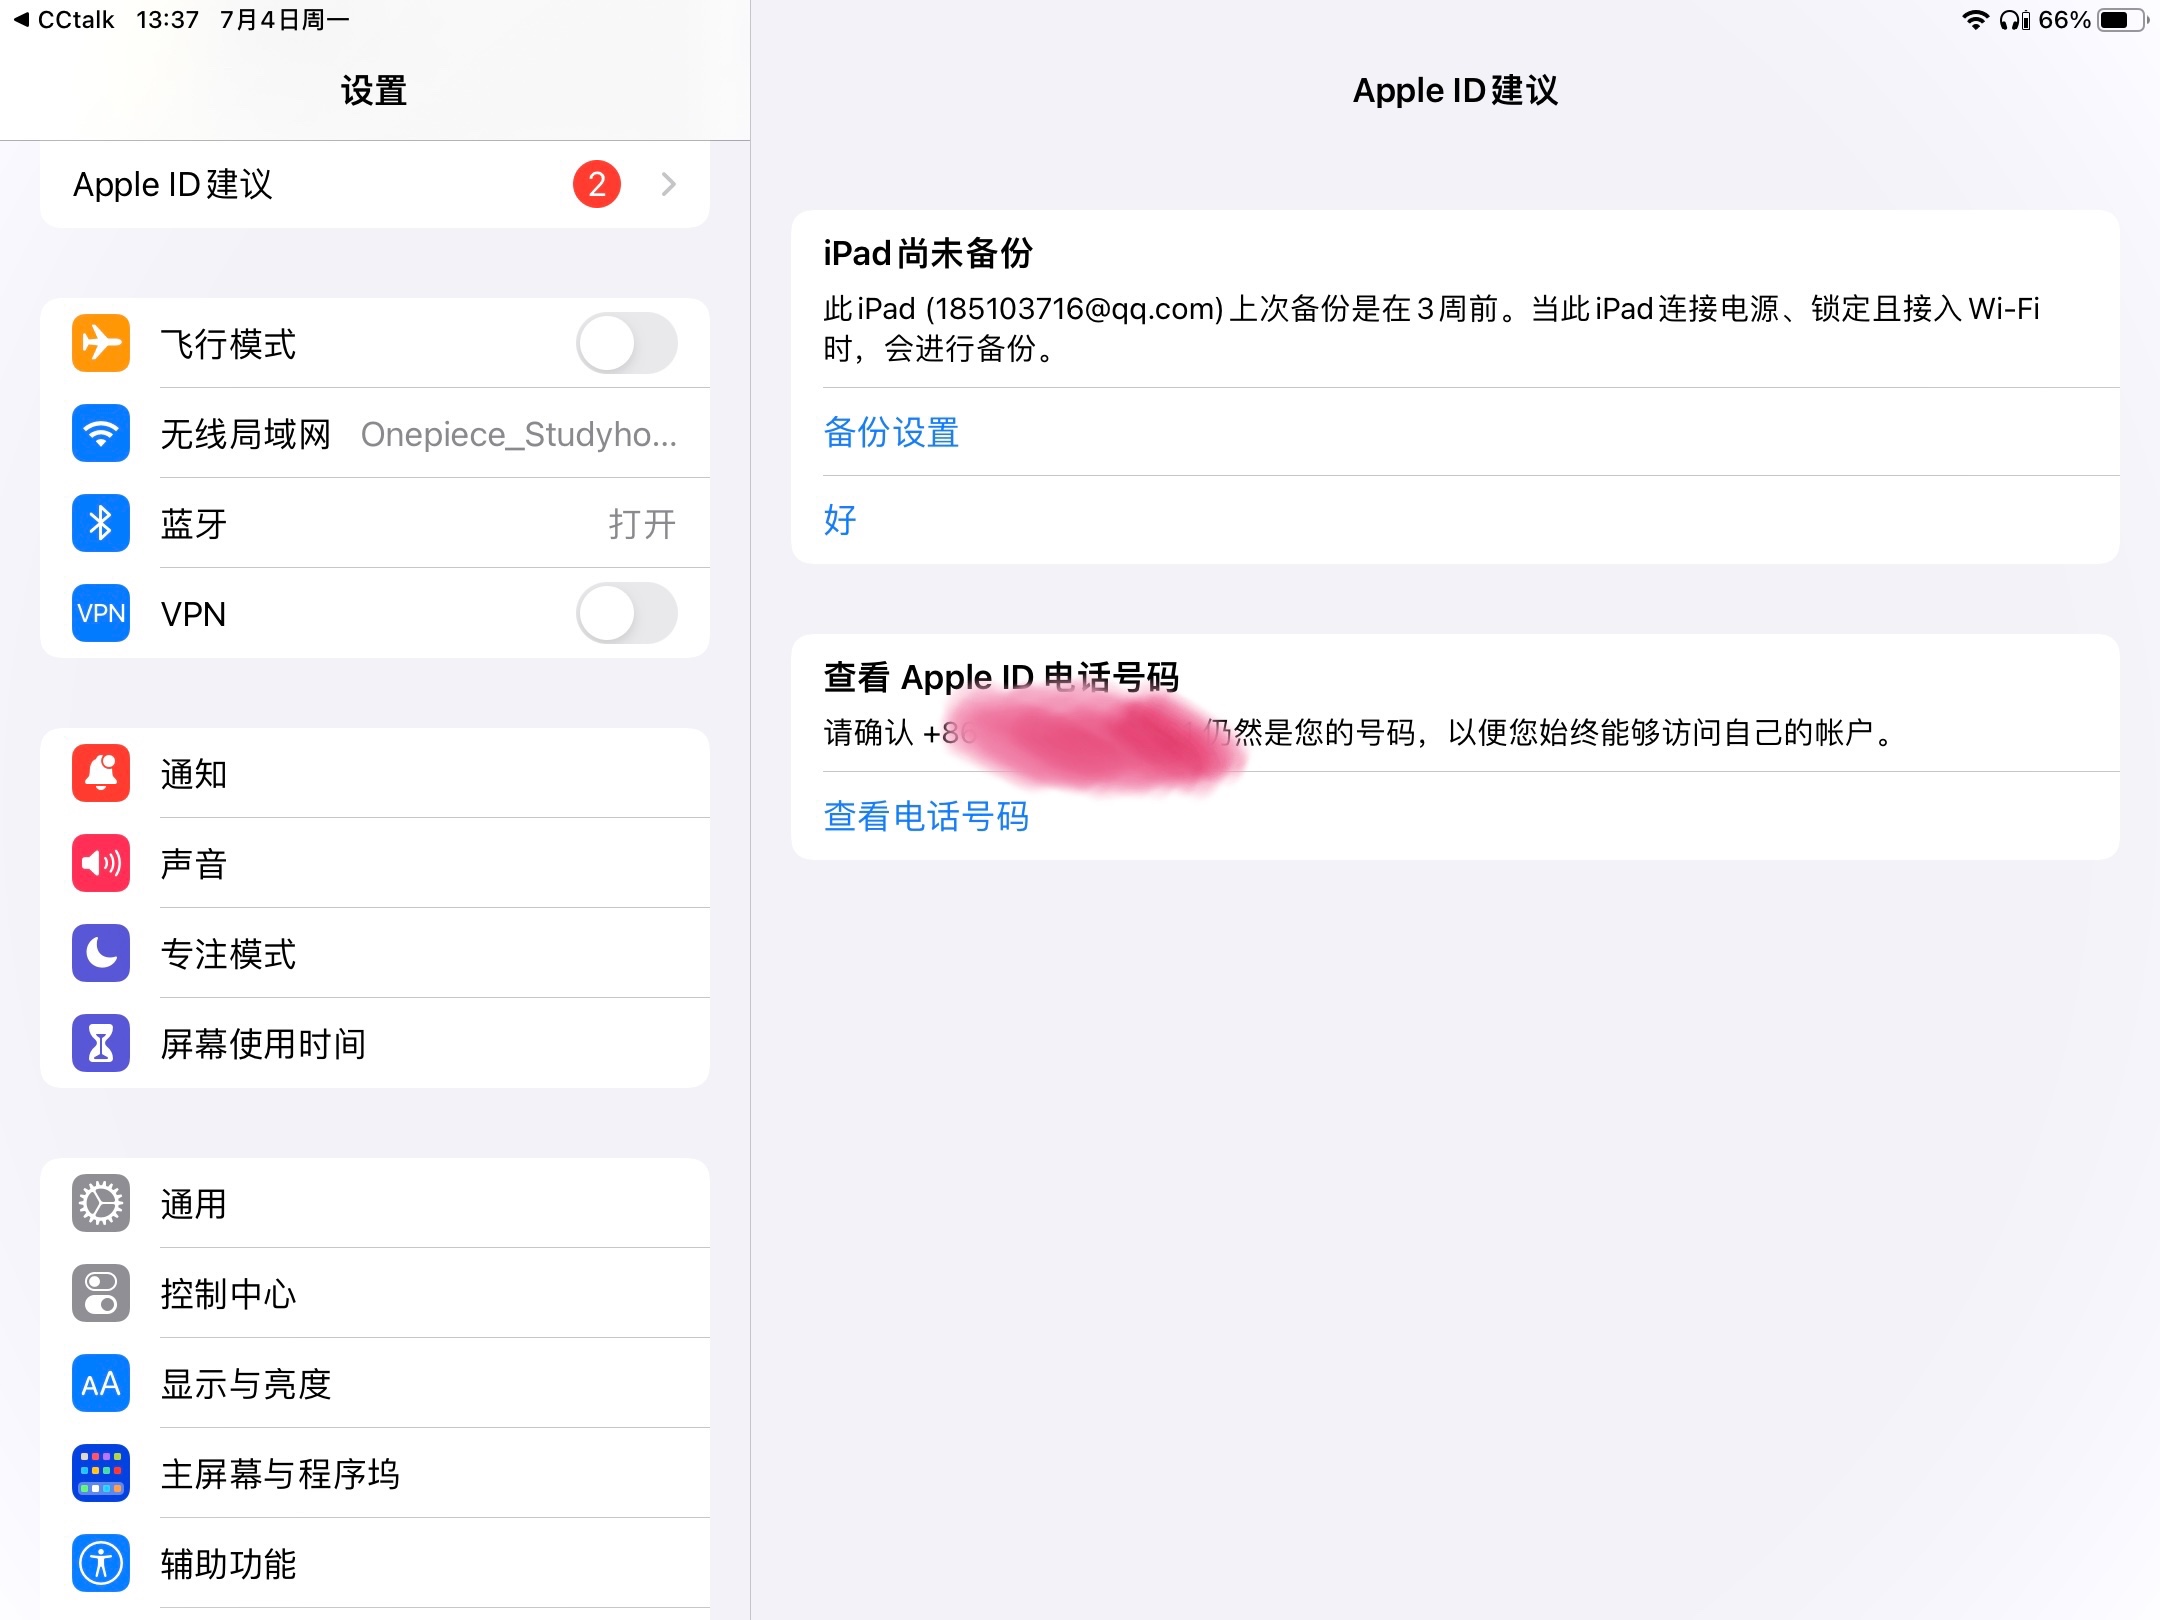This screenshot has height=1620, width=2160.
Task: Expand Apple ID suggestions chevron
Action: point(668,184)
